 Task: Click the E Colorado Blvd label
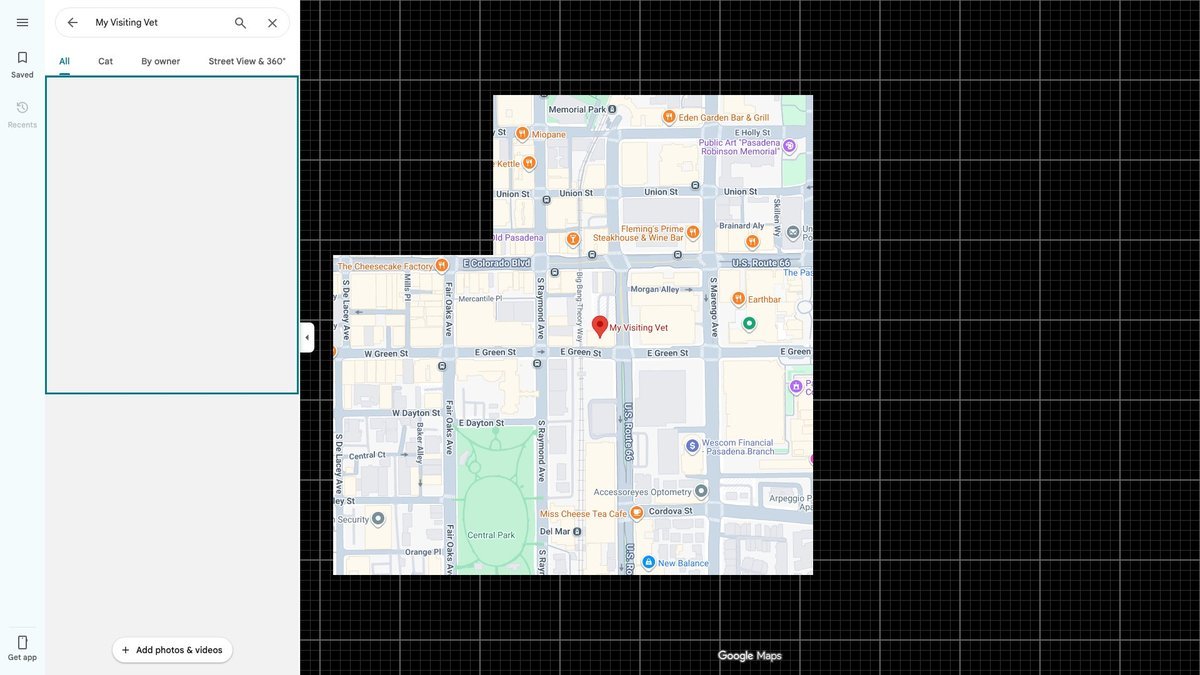point(497,263)
